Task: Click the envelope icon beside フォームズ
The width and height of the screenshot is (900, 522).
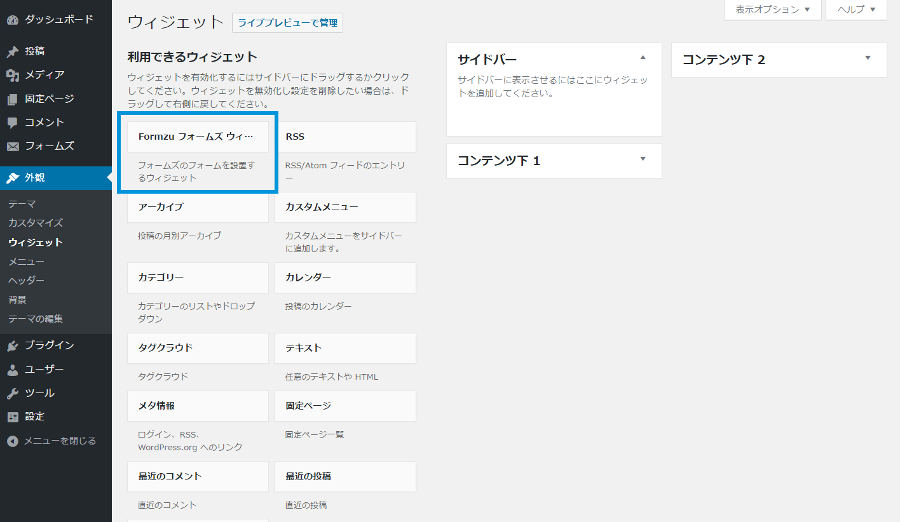Action: click(x=13, y=146)
